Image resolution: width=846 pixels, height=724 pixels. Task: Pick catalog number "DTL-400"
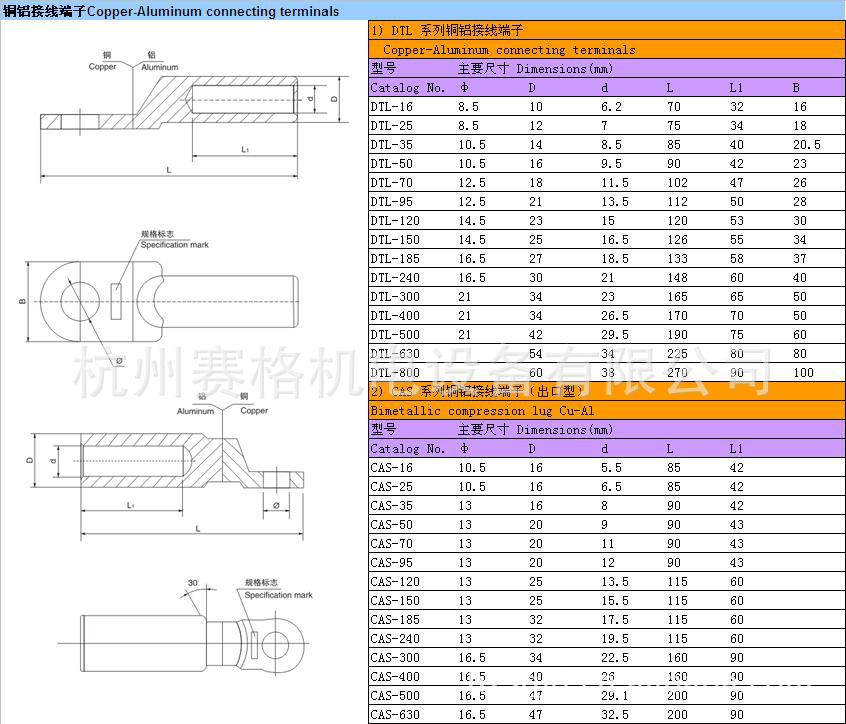pyautogui.click(x=395, y=316)
